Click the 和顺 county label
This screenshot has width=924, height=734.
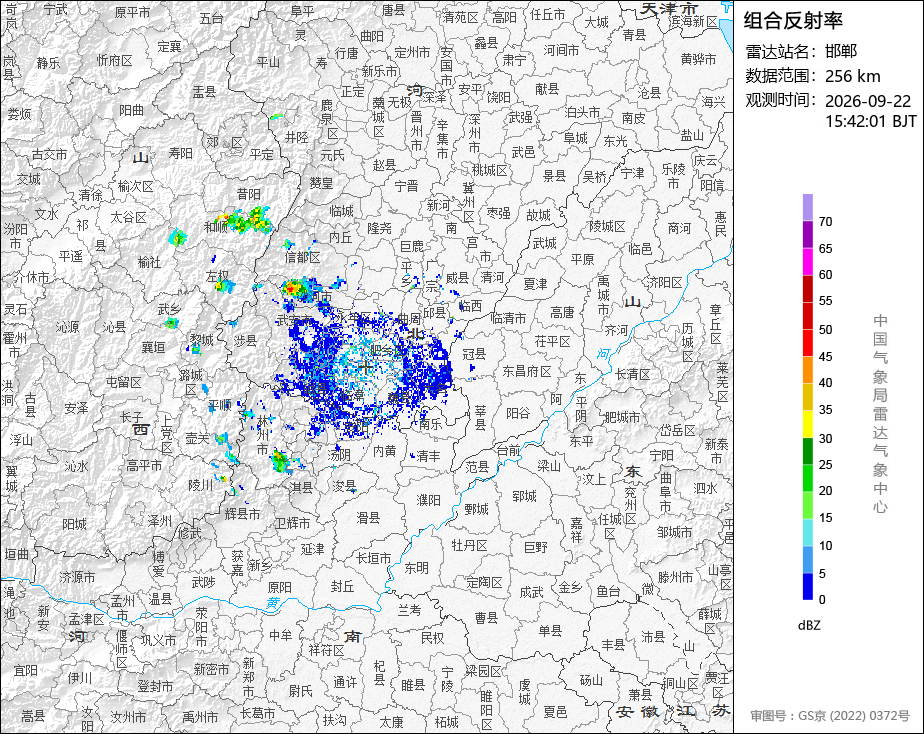click(x=216, y=226)
